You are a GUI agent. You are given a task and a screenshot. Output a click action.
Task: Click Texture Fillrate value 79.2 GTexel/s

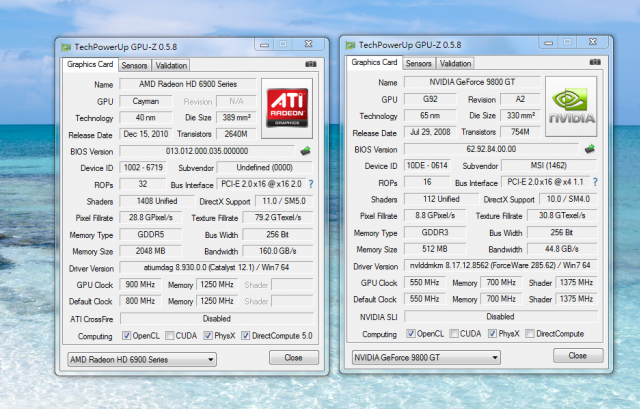278,218
